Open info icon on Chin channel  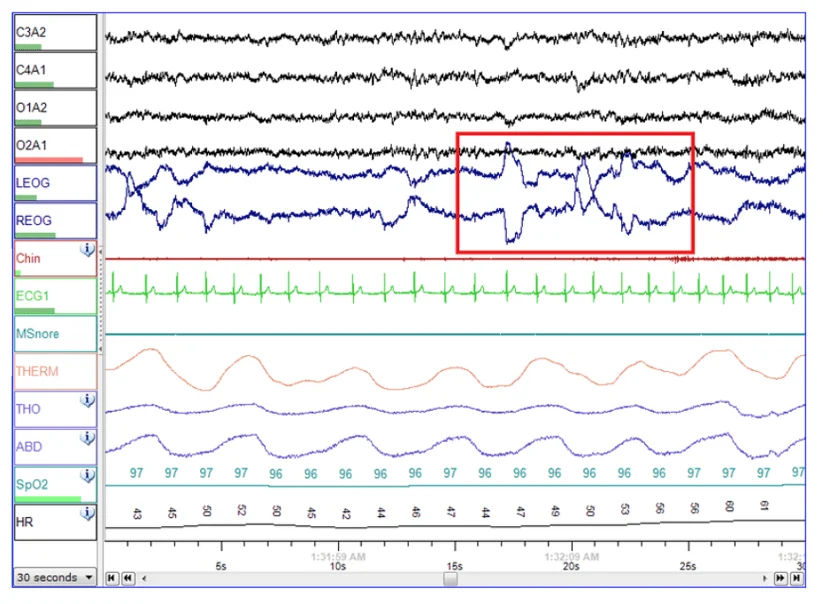pos(88,249)
